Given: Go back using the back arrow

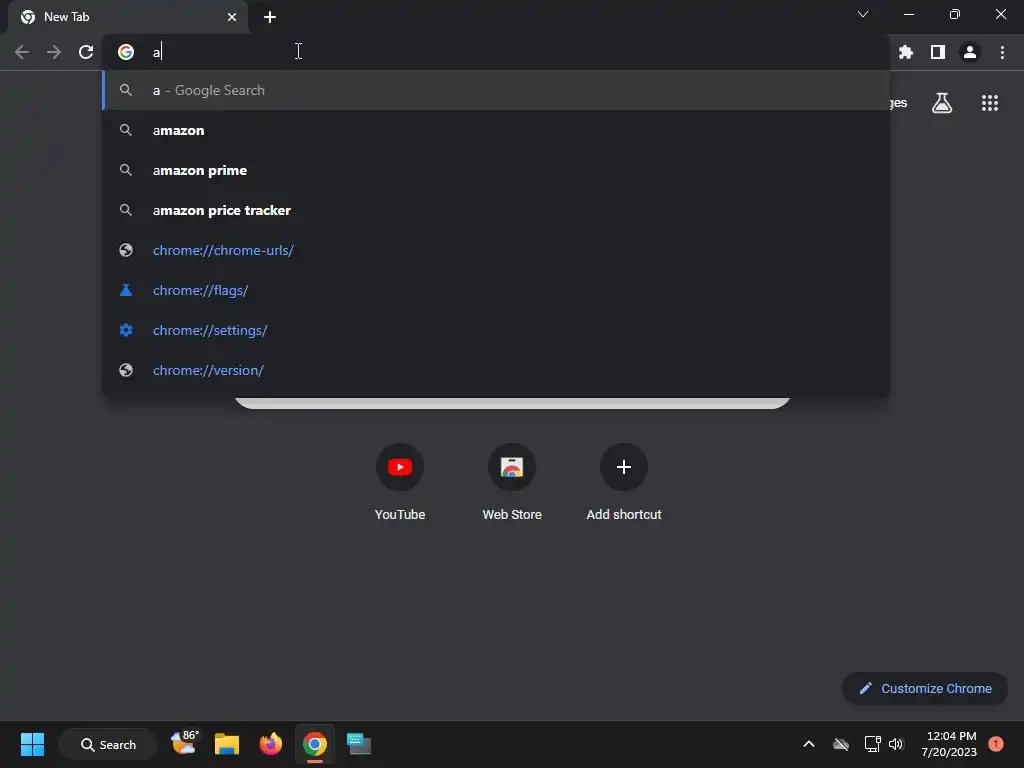Looking at the screenshot, I should pos(22,52).
